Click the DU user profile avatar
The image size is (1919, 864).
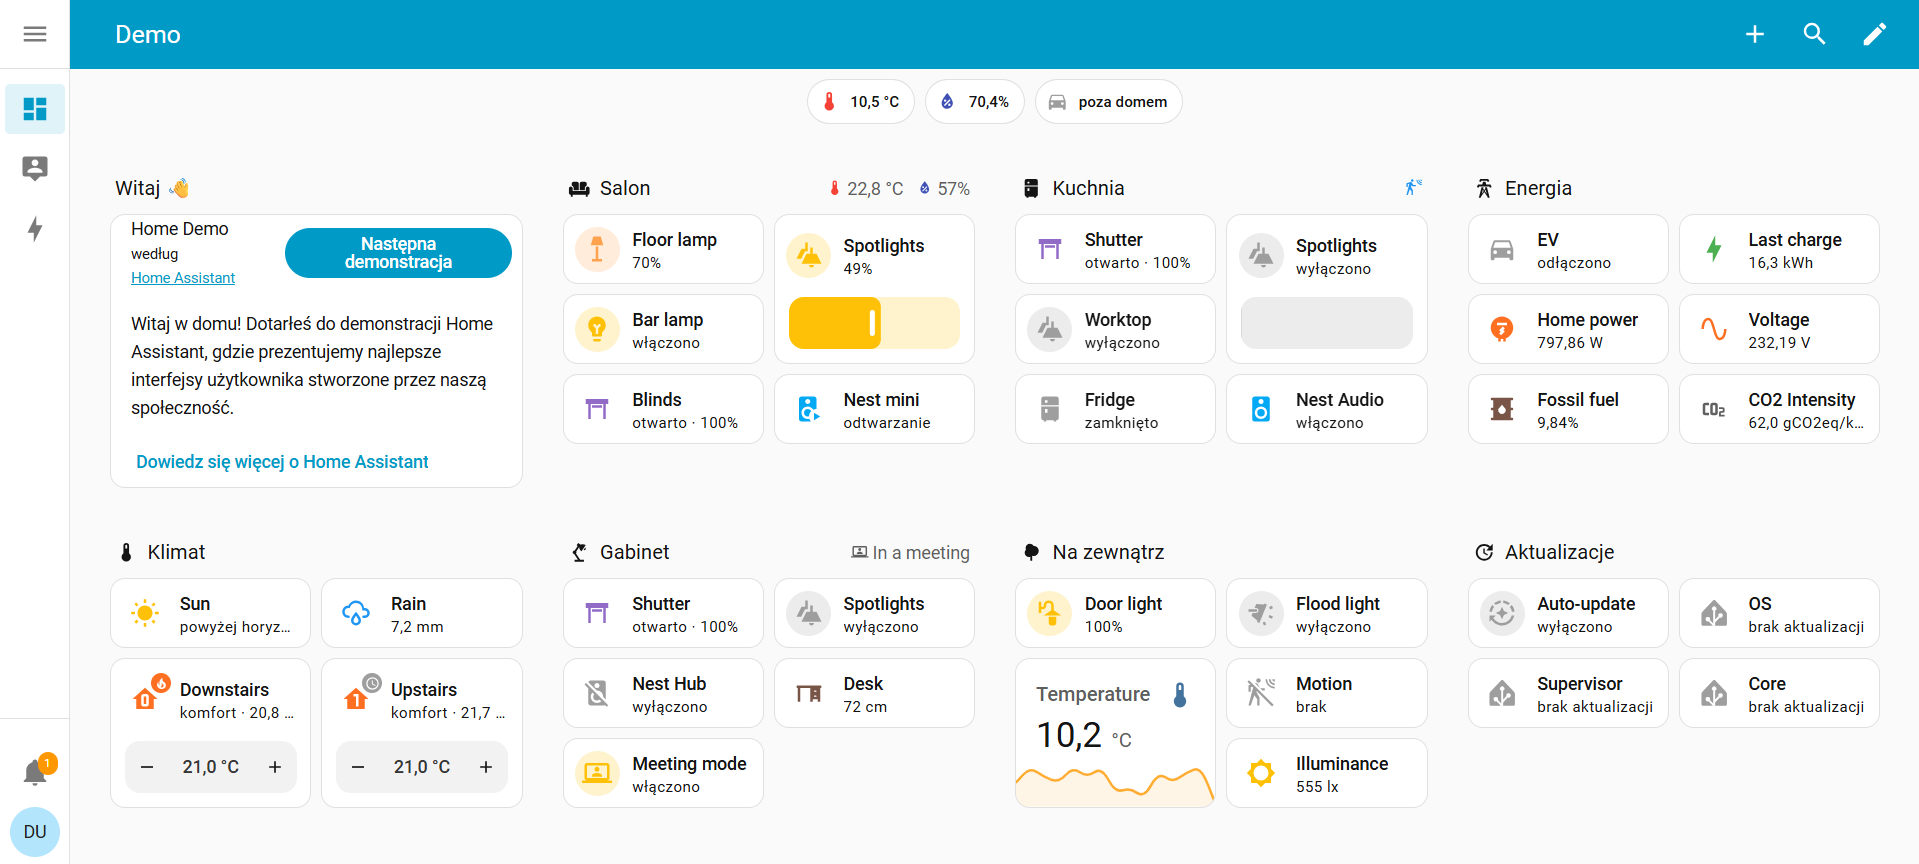35,832
